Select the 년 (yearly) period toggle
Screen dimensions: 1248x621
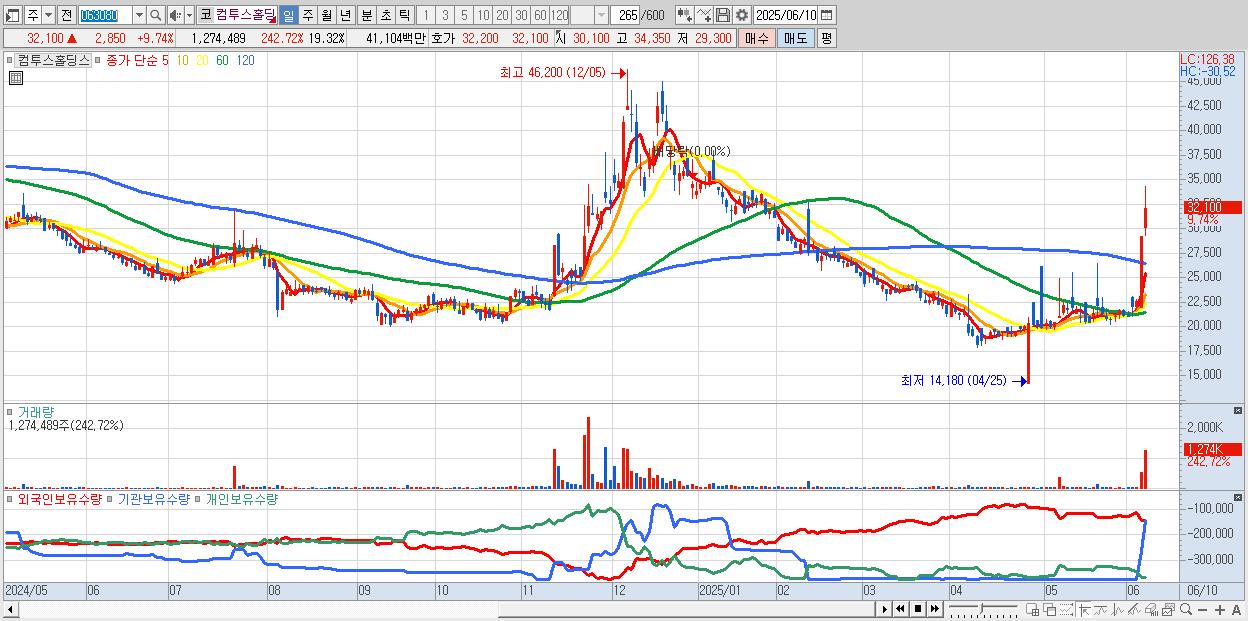pos(345,15)
